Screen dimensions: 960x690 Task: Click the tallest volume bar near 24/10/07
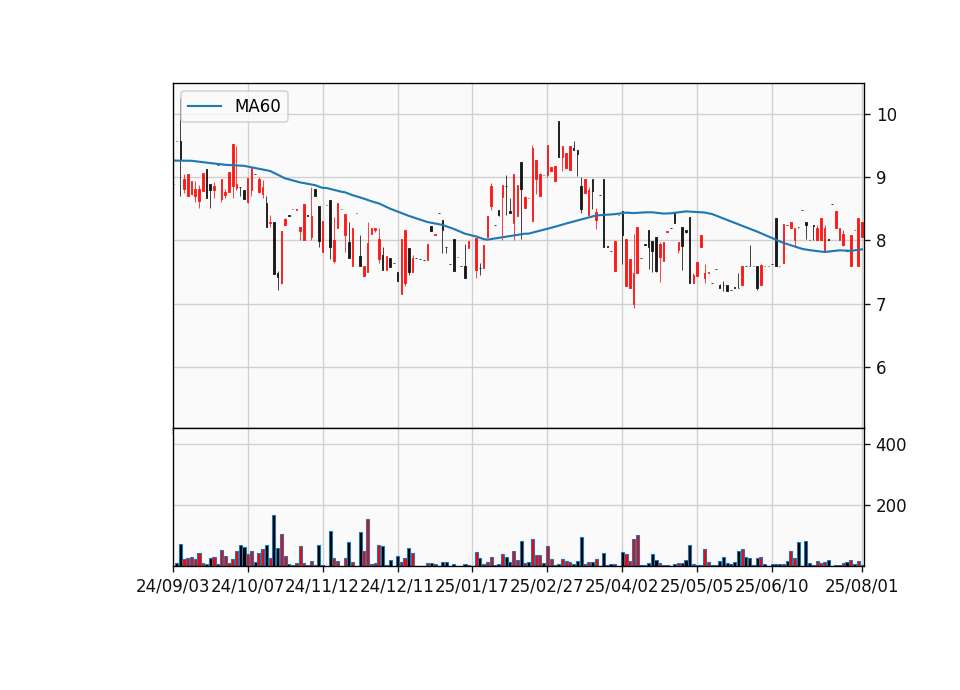pos(274,541)
